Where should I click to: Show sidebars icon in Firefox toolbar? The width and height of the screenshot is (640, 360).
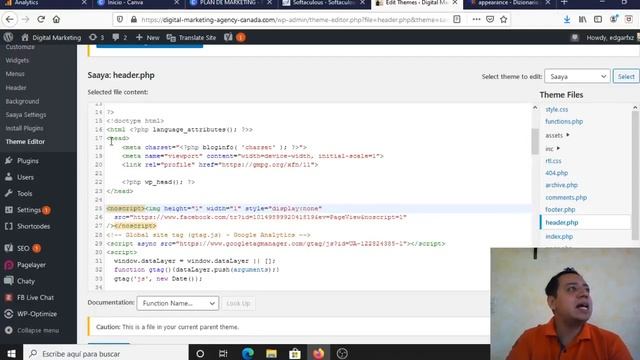click(x=598, y=19)
